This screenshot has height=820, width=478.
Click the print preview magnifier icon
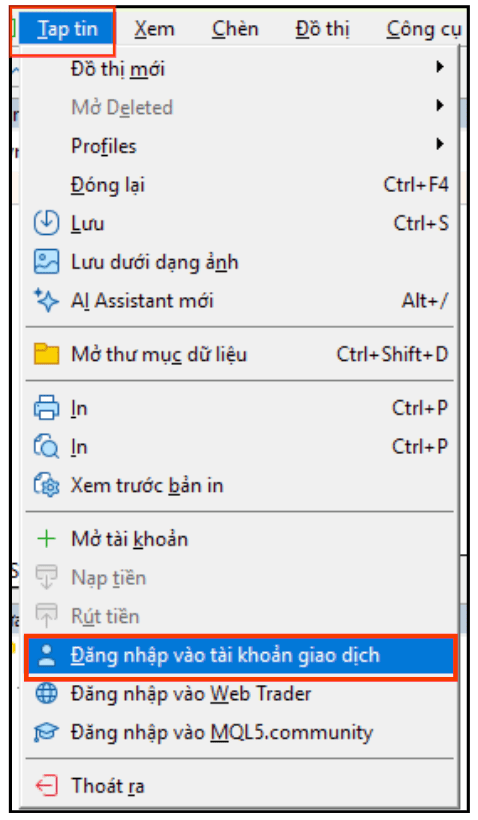click(x=46, y=447)
